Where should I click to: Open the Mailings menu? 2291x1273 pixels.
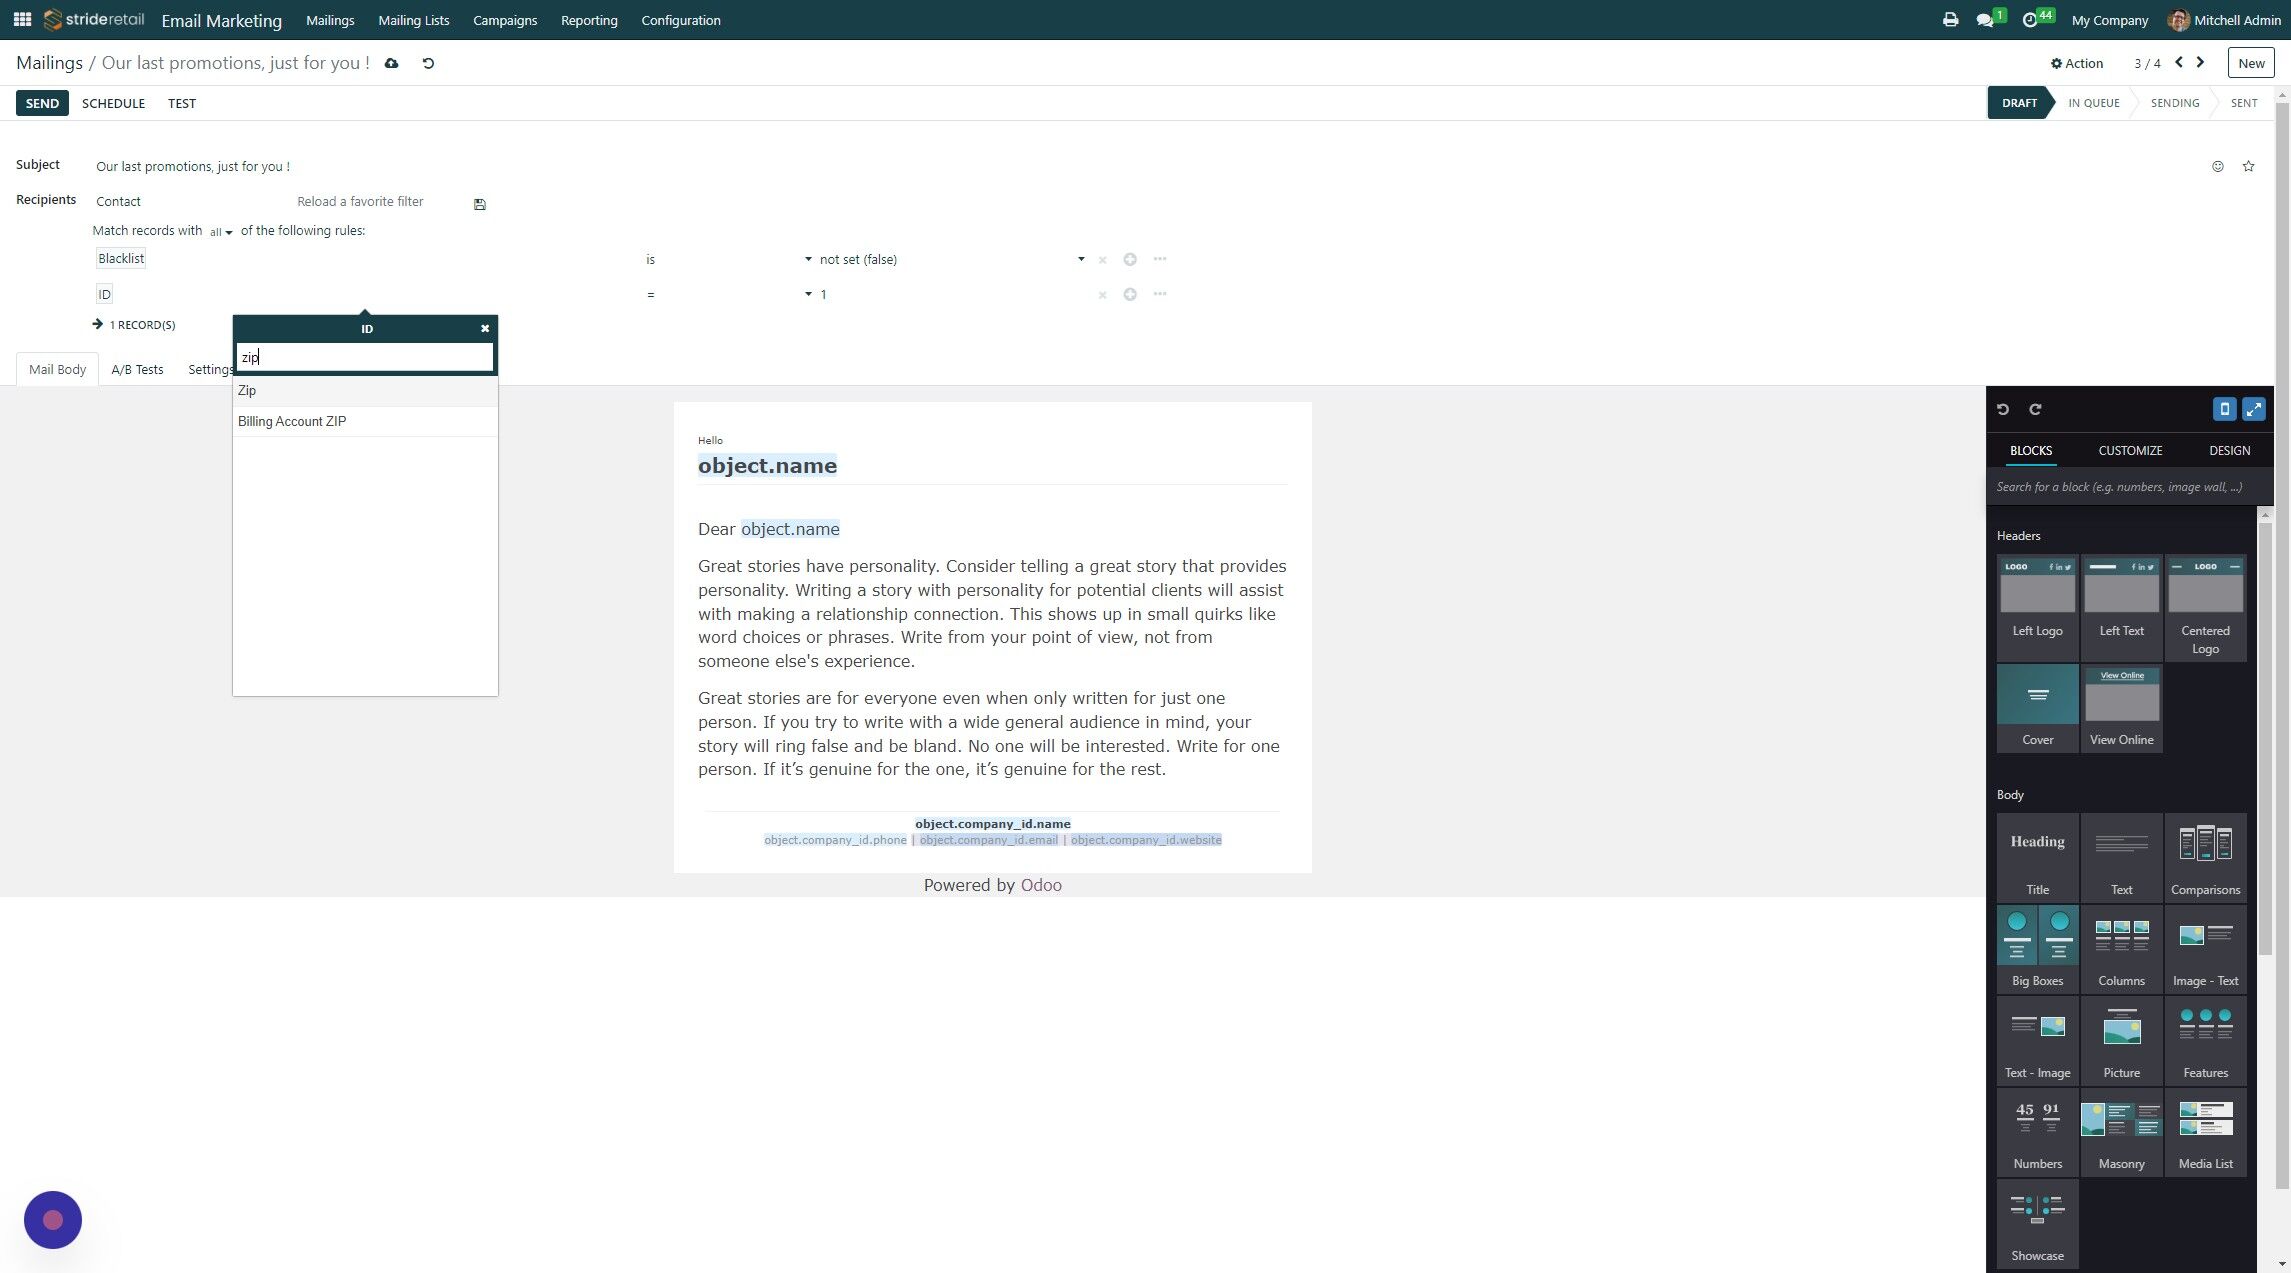(x=330, y=20)
